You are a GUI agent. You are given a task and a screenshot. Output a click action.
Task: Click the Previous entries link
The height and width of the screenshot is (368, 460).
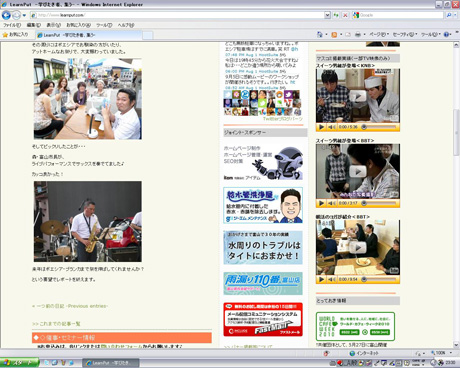click(70, 306)
